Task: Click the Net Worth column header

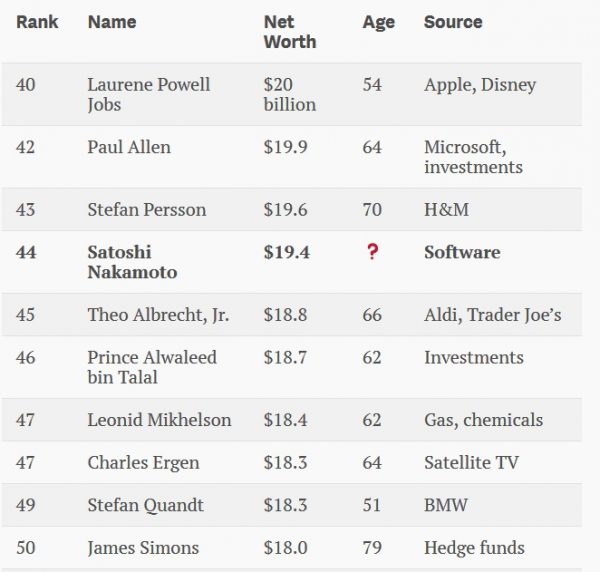Action: pos(290,32)
